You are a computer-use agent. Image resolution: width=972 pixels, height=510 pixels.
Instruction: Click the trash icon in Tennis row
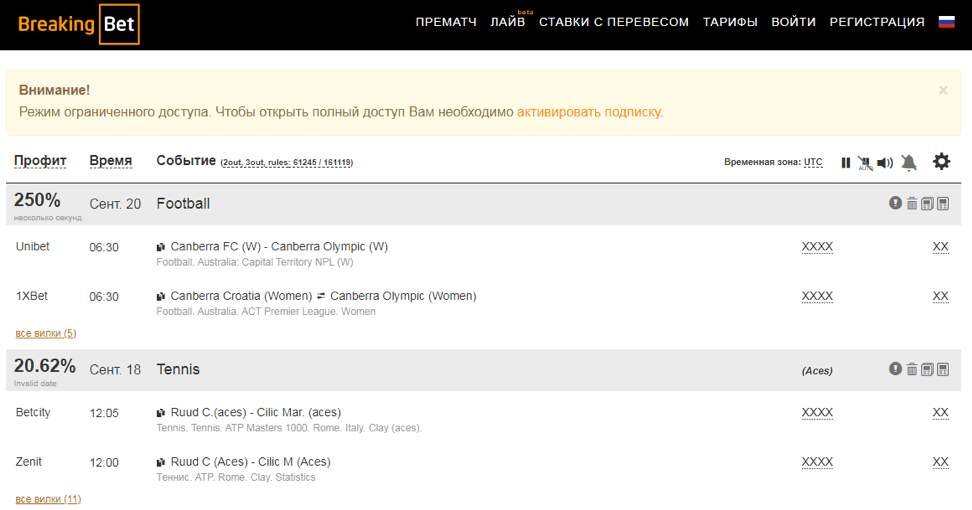coord(912,369)
